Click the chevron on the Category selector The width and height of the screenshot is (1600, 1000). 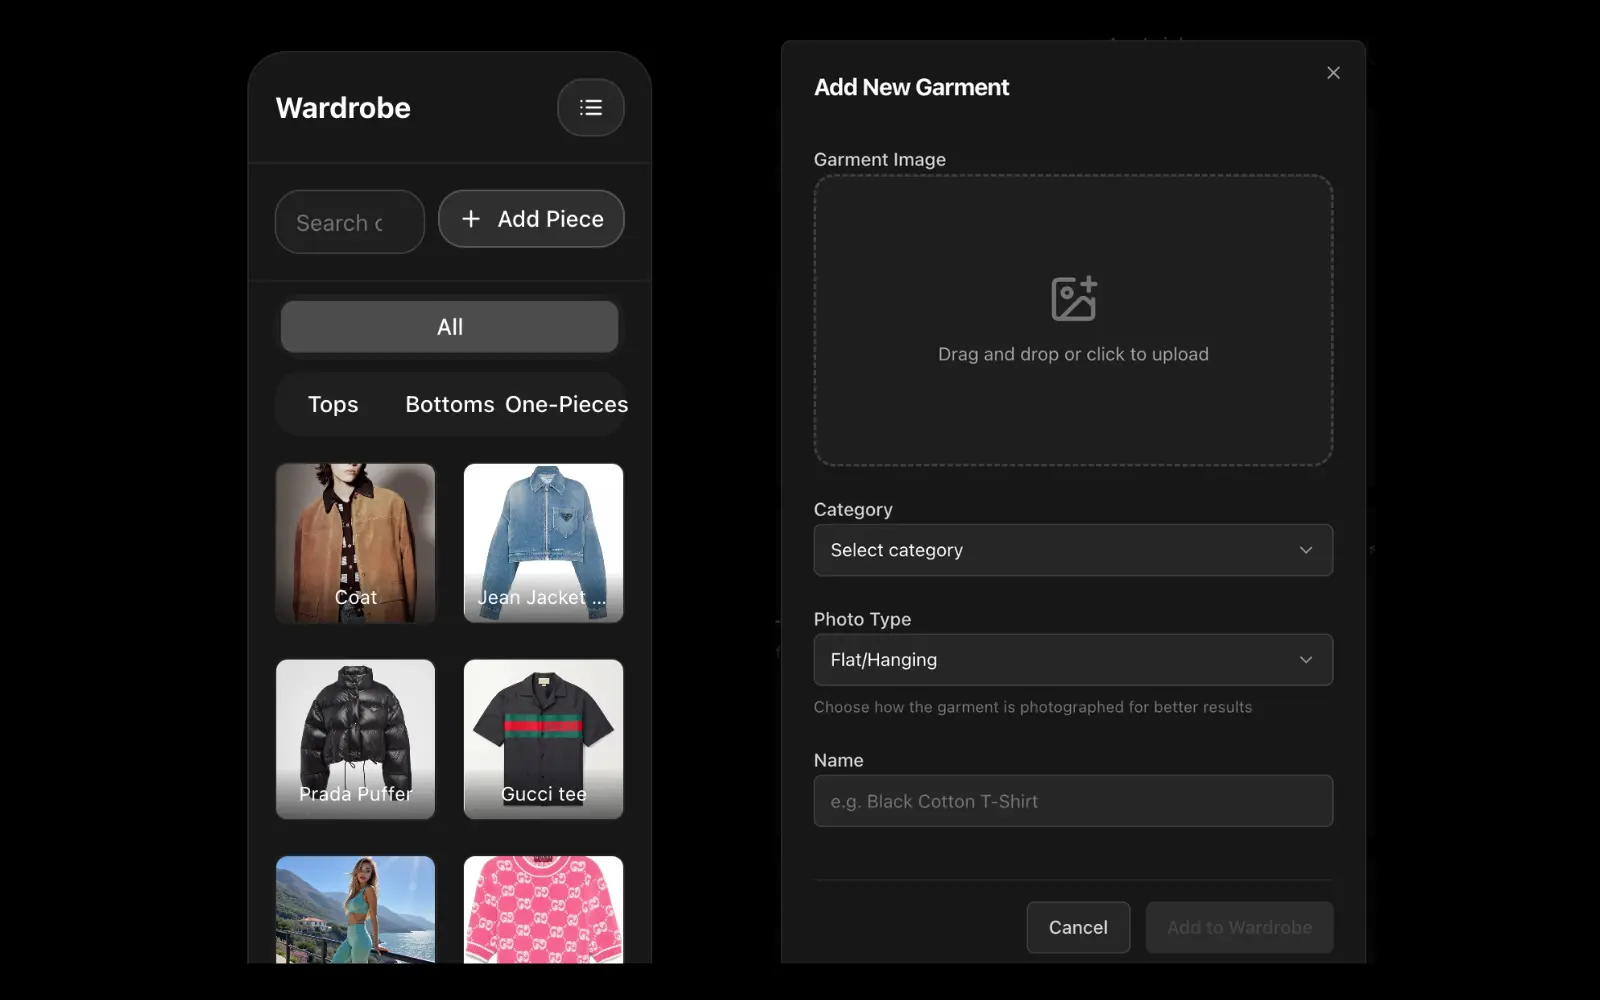pyautogui.click(x=1305, y=550)
